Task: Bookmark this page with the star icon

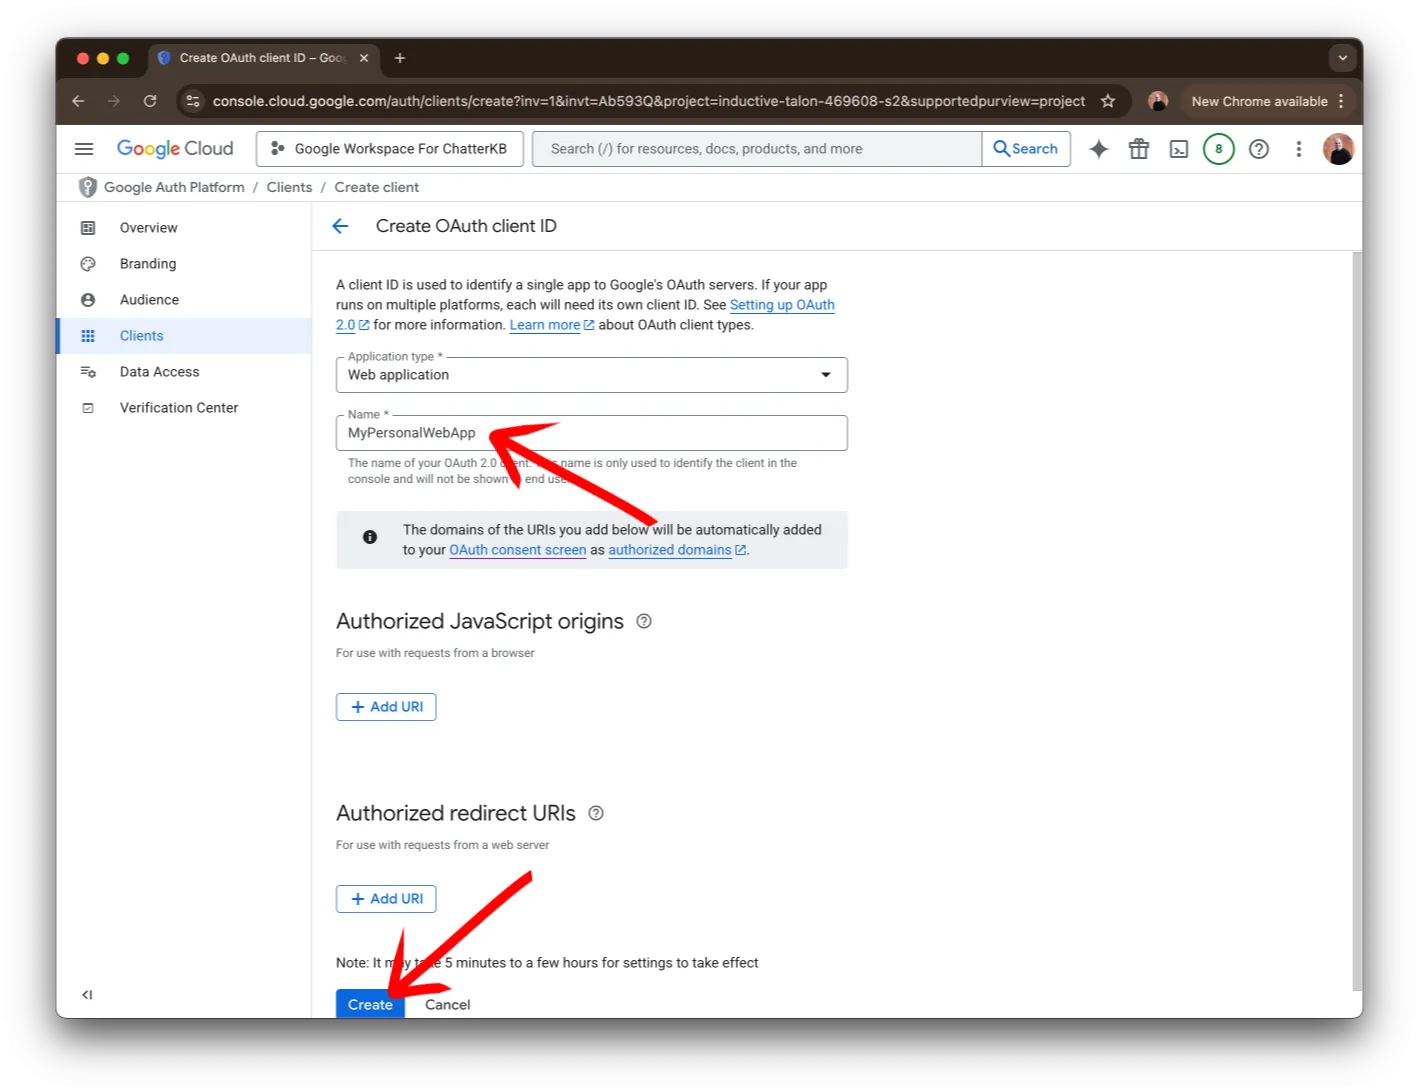Action: pyautogui.click(x=1108, y=101)
